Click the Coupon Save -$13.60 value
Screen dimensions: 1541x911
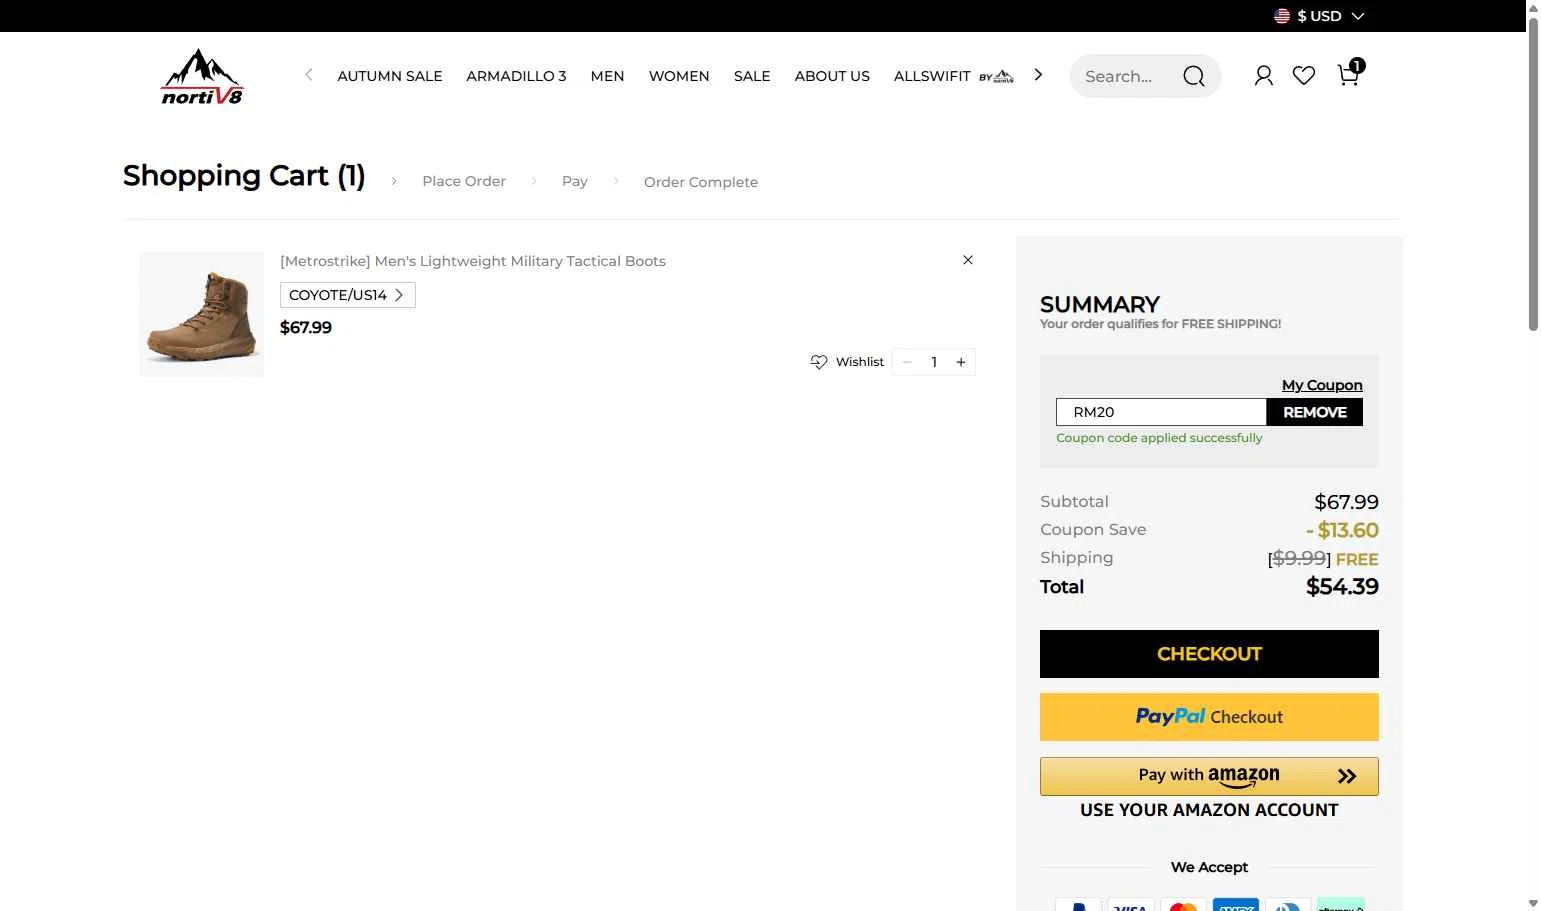click(x=1342, y=530)
